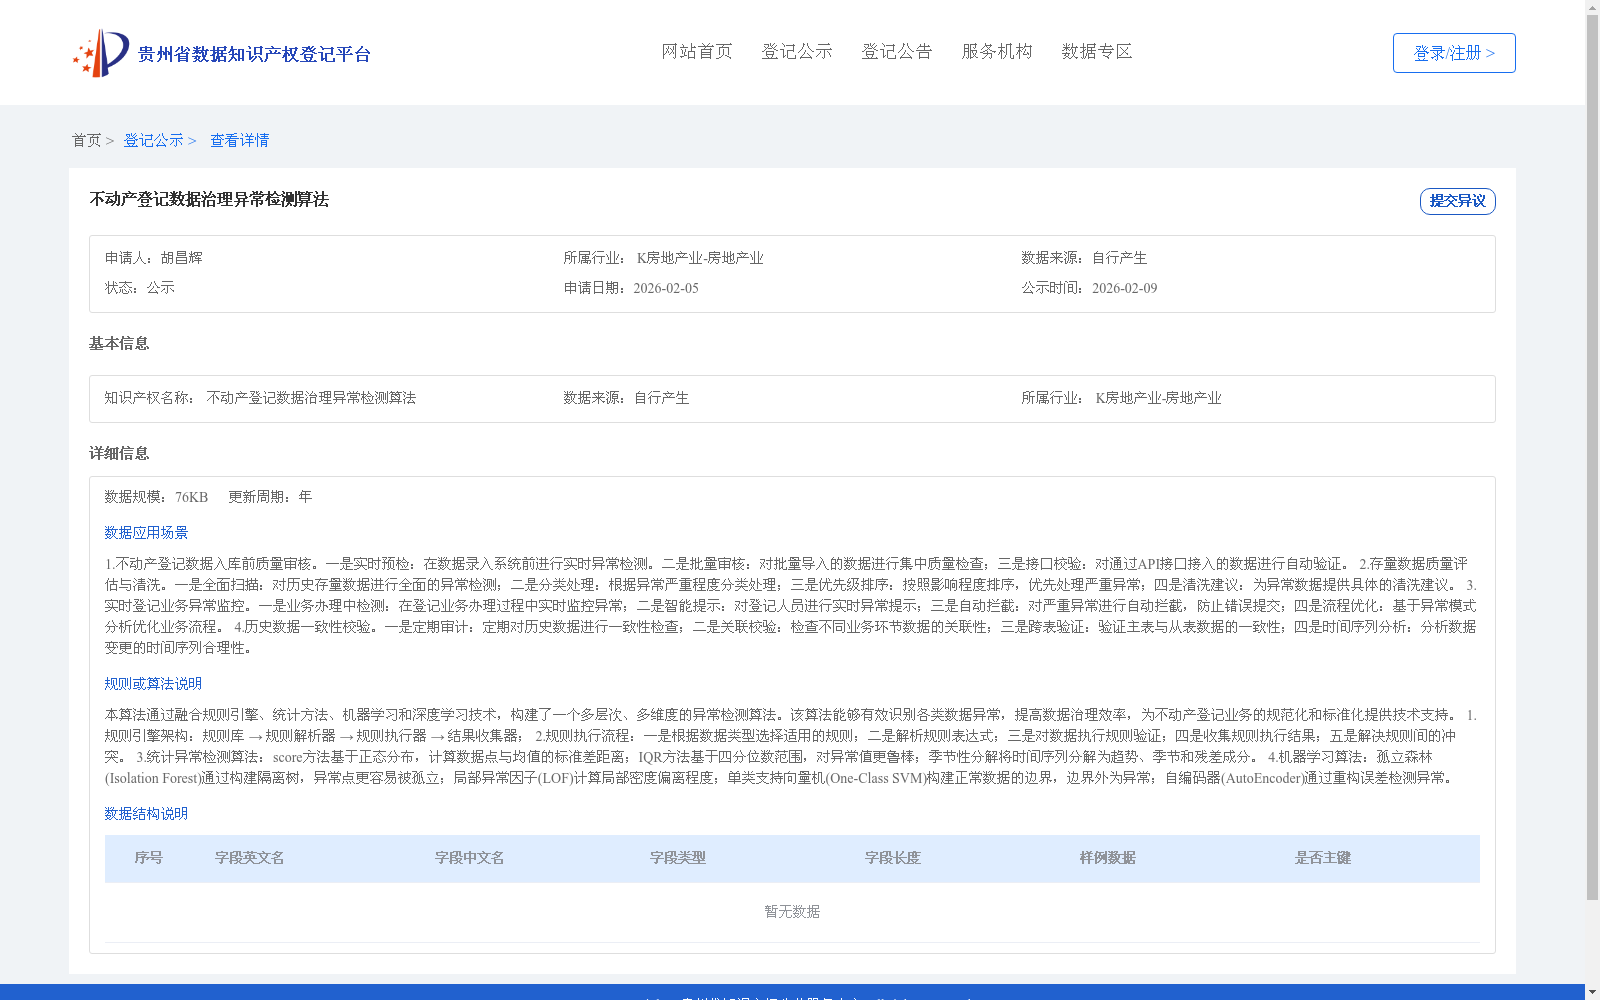Click the vertical scrollbar thumb
Viewport: 1600px width, 1000px height.
click(x=1593, y=458)
